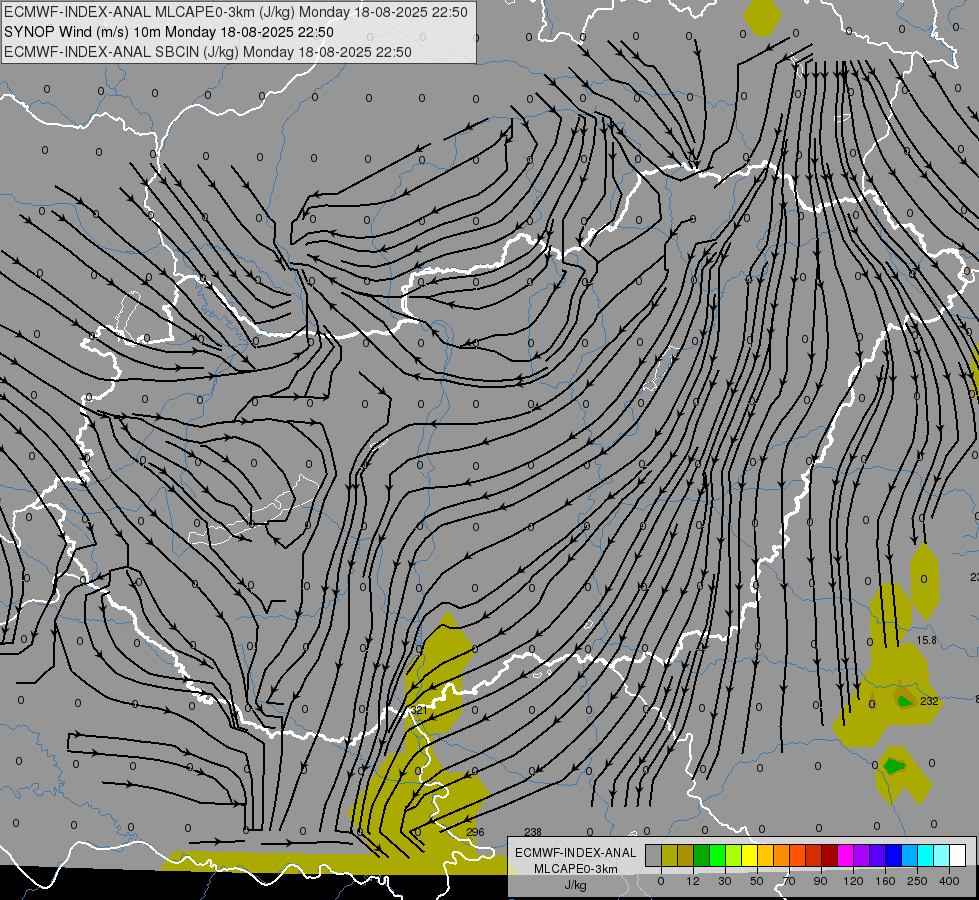Viewport: 979px width, 900px height.
Task: Click the legend unit J/kg
Action: tap(575, 885)
